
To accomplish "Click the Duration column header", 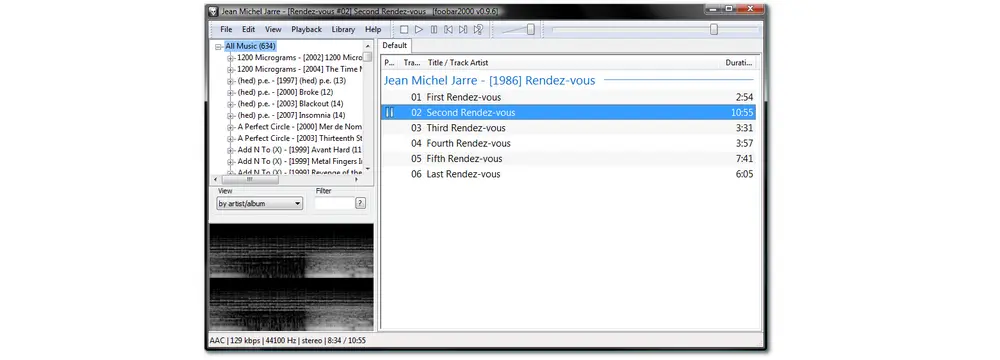I will click(740, 63).
